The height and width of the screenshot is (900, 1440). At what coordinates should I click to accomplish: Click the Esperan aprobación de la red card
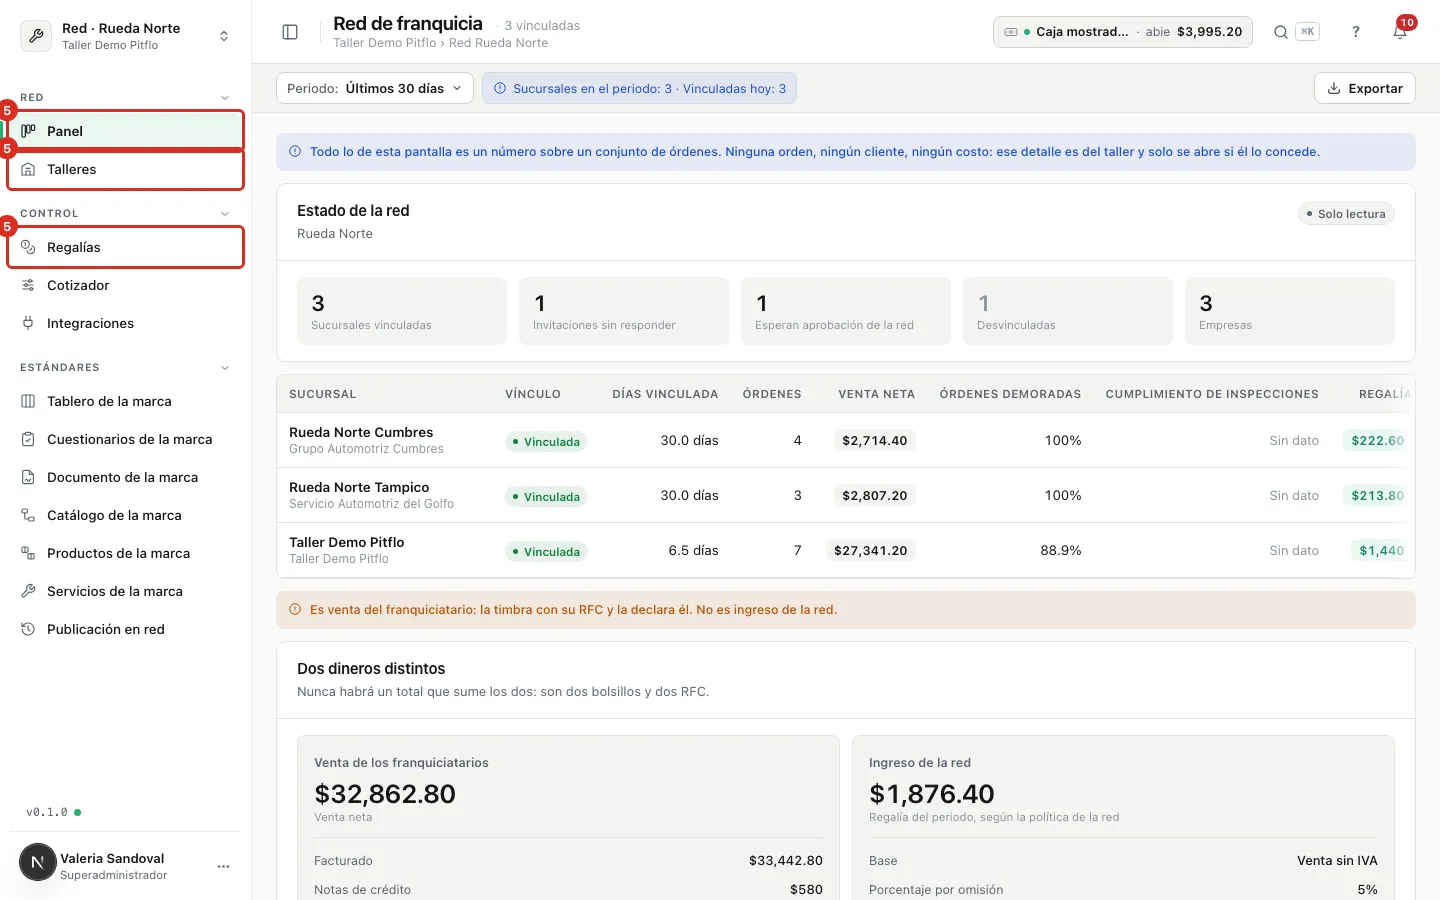pyautogui.click(x=846, y=311)
